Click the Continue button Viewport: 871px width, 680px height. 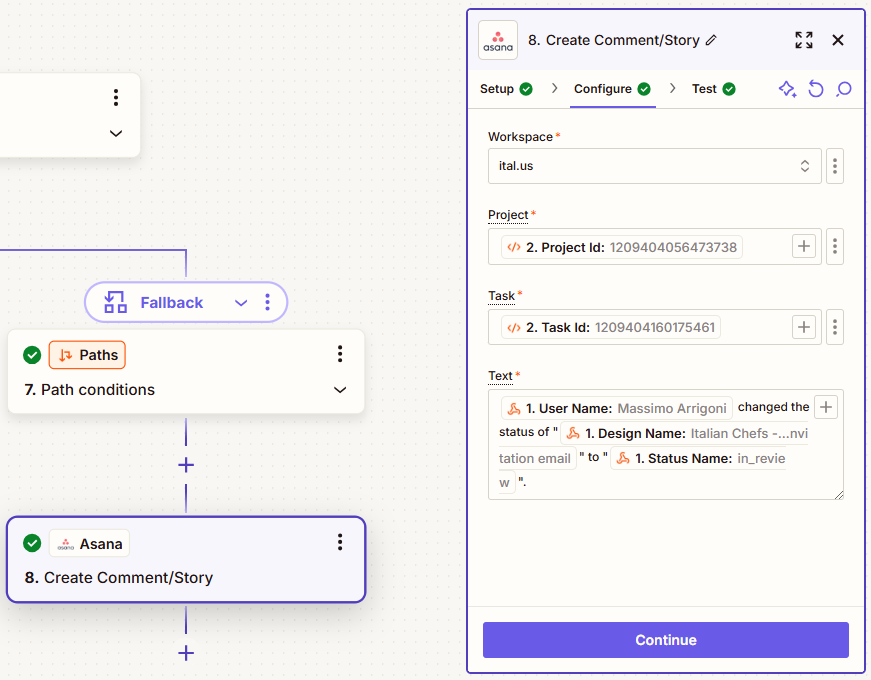[x=665, y=640]
